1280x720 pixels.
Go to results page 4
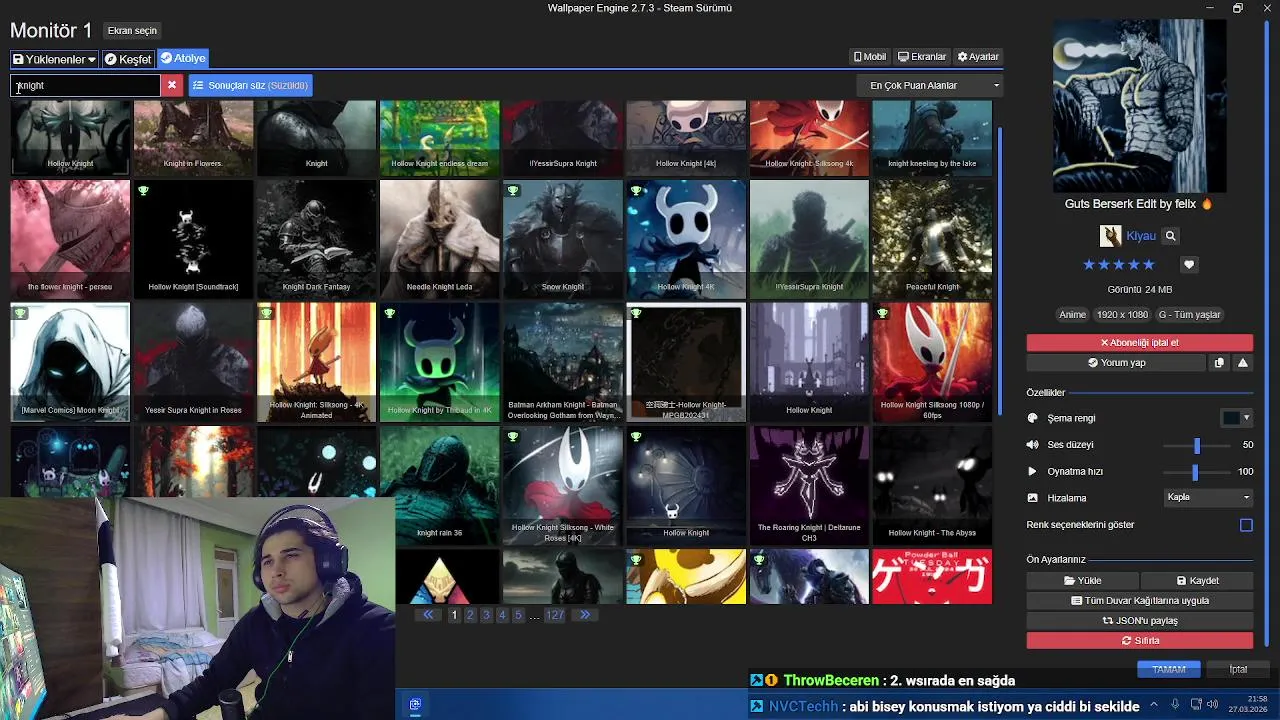502,615
